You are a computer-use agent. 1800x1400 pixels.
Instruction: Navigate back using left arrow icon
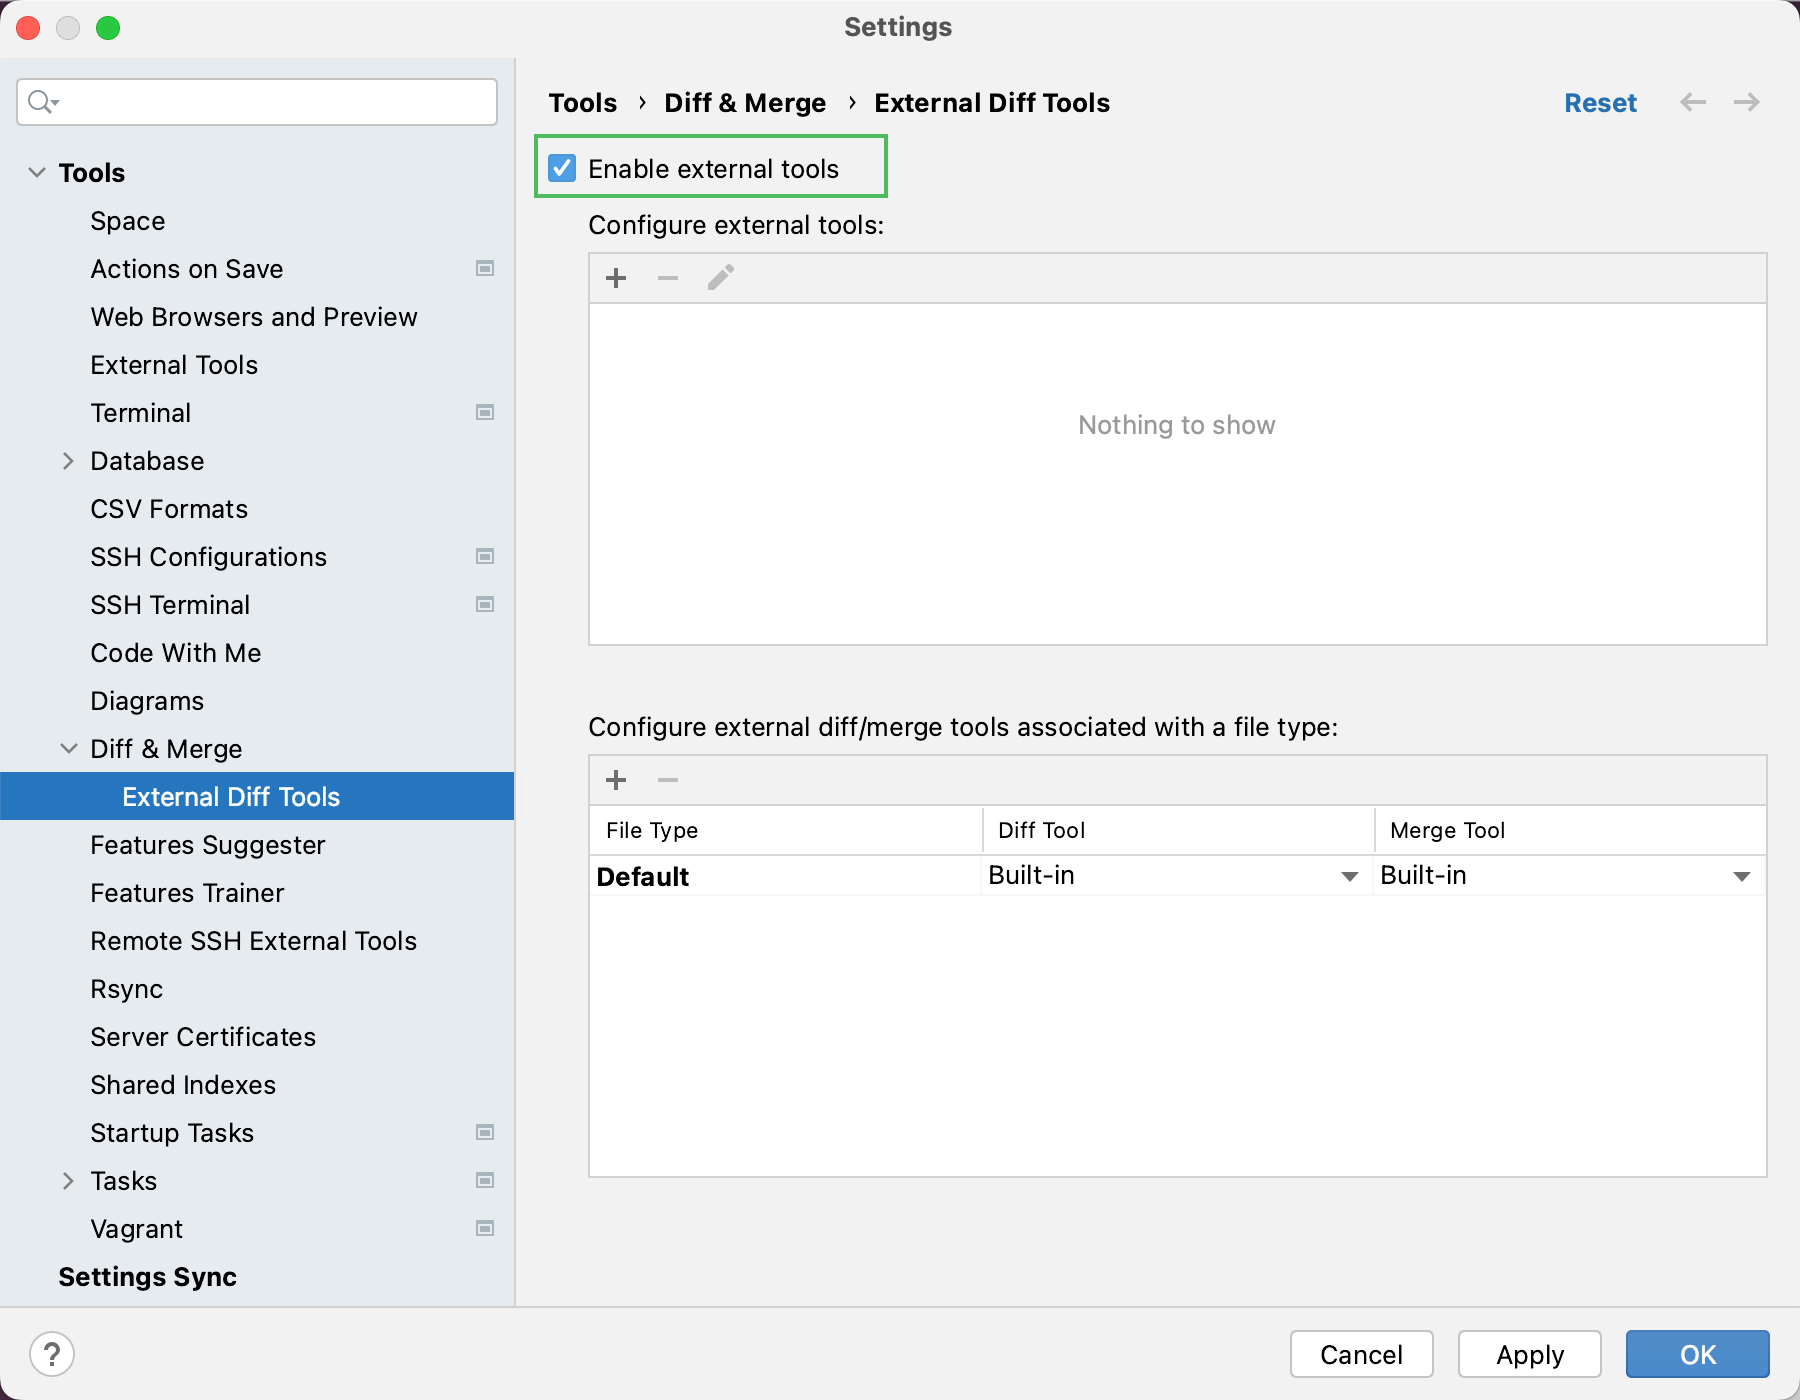(x=1693, y=102)
